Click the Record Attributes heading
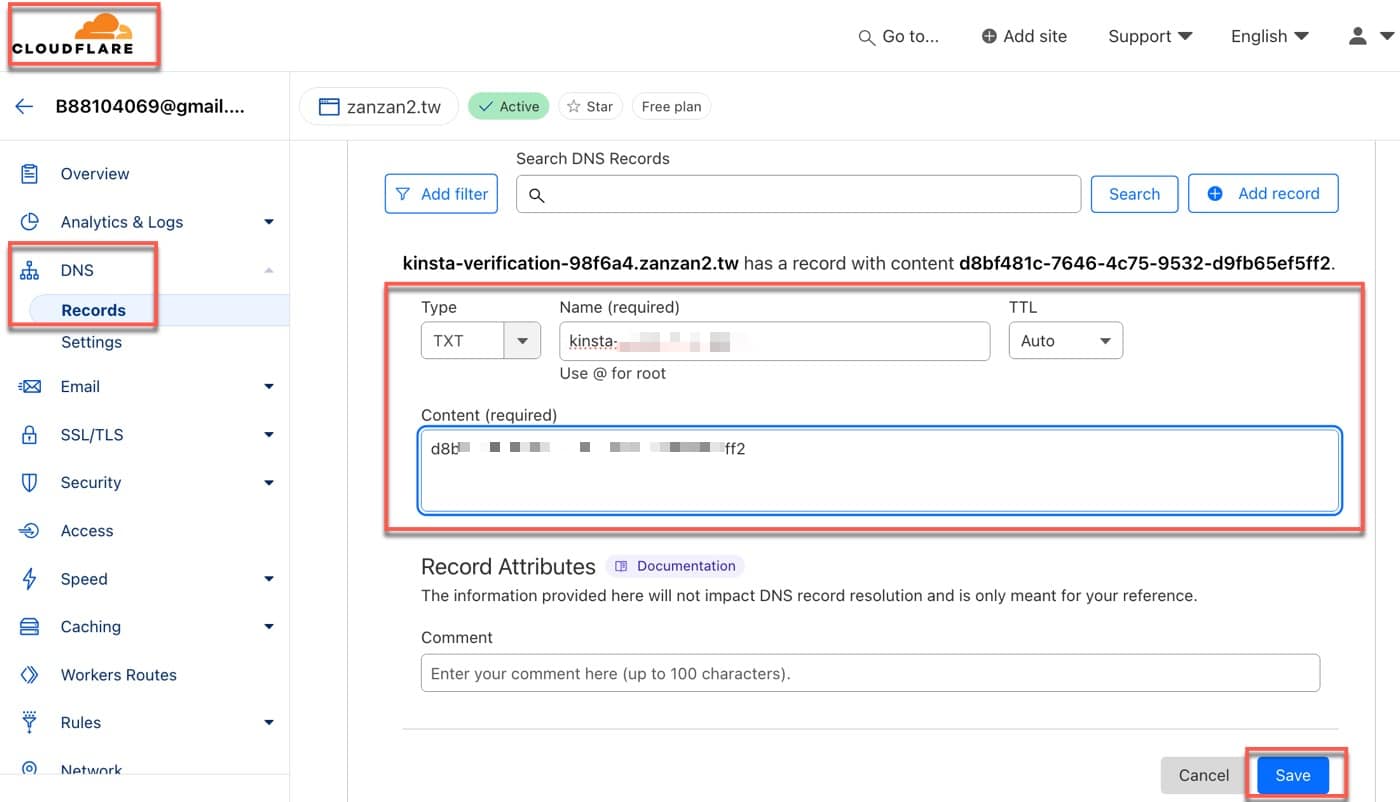Screen dimensions: 1400x802 coord(508,567)
